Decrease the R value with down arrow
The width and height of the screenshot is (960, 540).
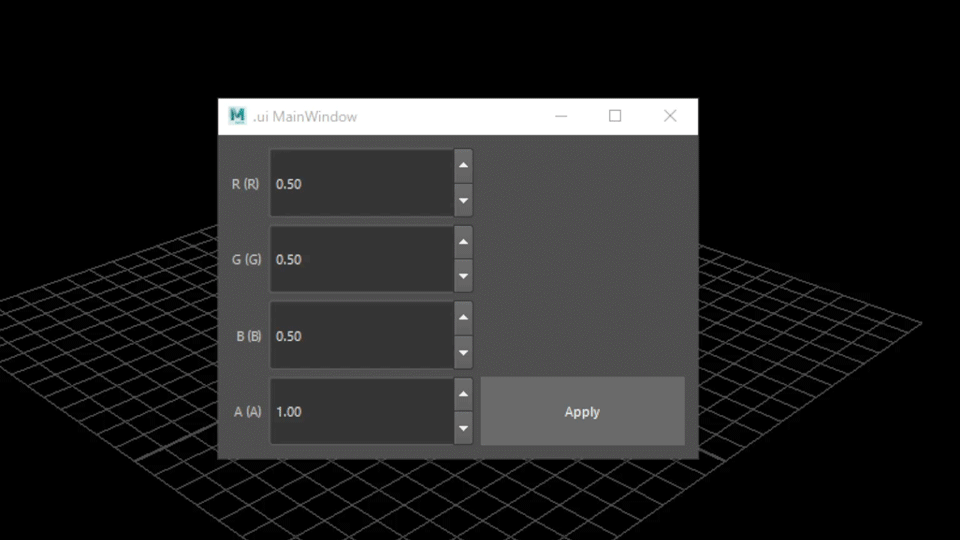coord(463,200)
